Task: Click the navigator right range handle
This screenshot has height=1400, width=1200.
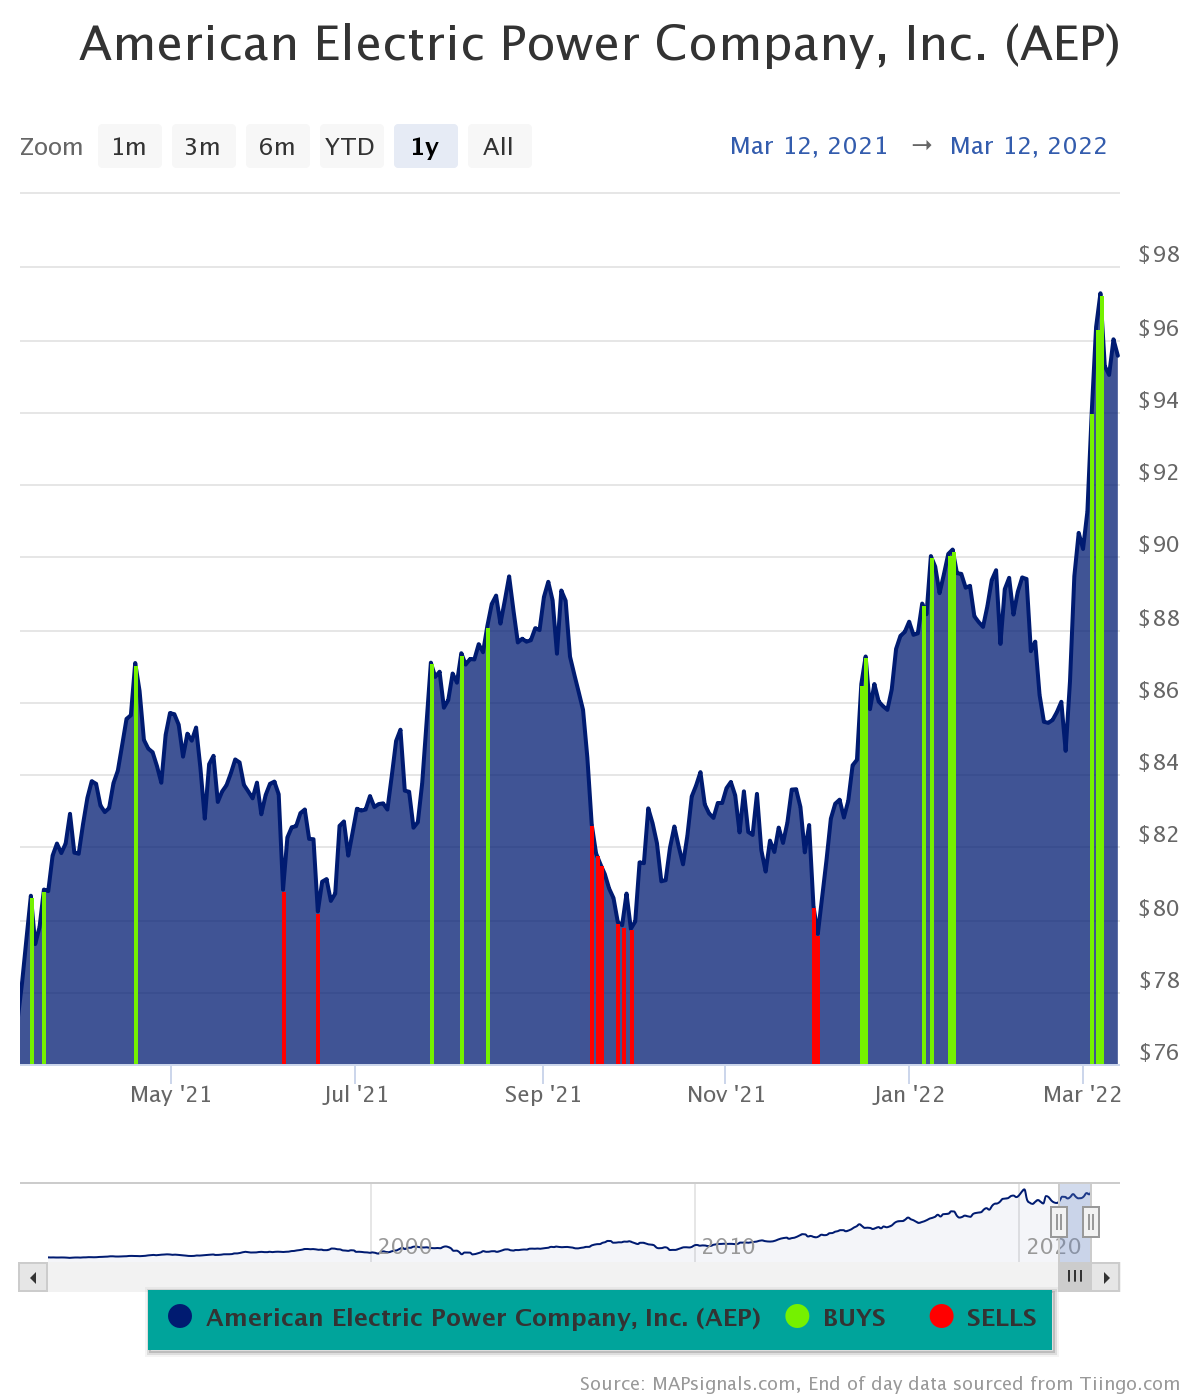Action: pyautogui.click(x=1091, y=1222)
